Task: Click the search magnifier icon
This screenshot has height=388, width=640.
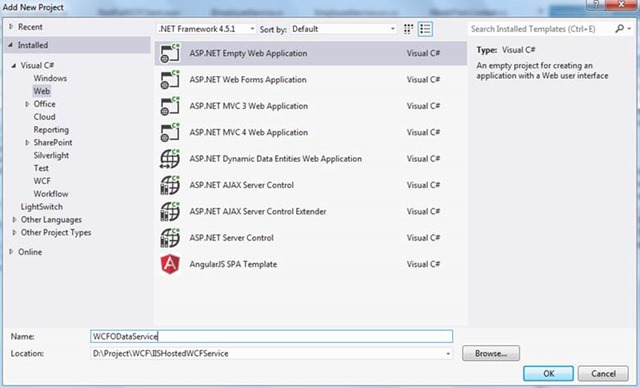Action: (620, 29)
